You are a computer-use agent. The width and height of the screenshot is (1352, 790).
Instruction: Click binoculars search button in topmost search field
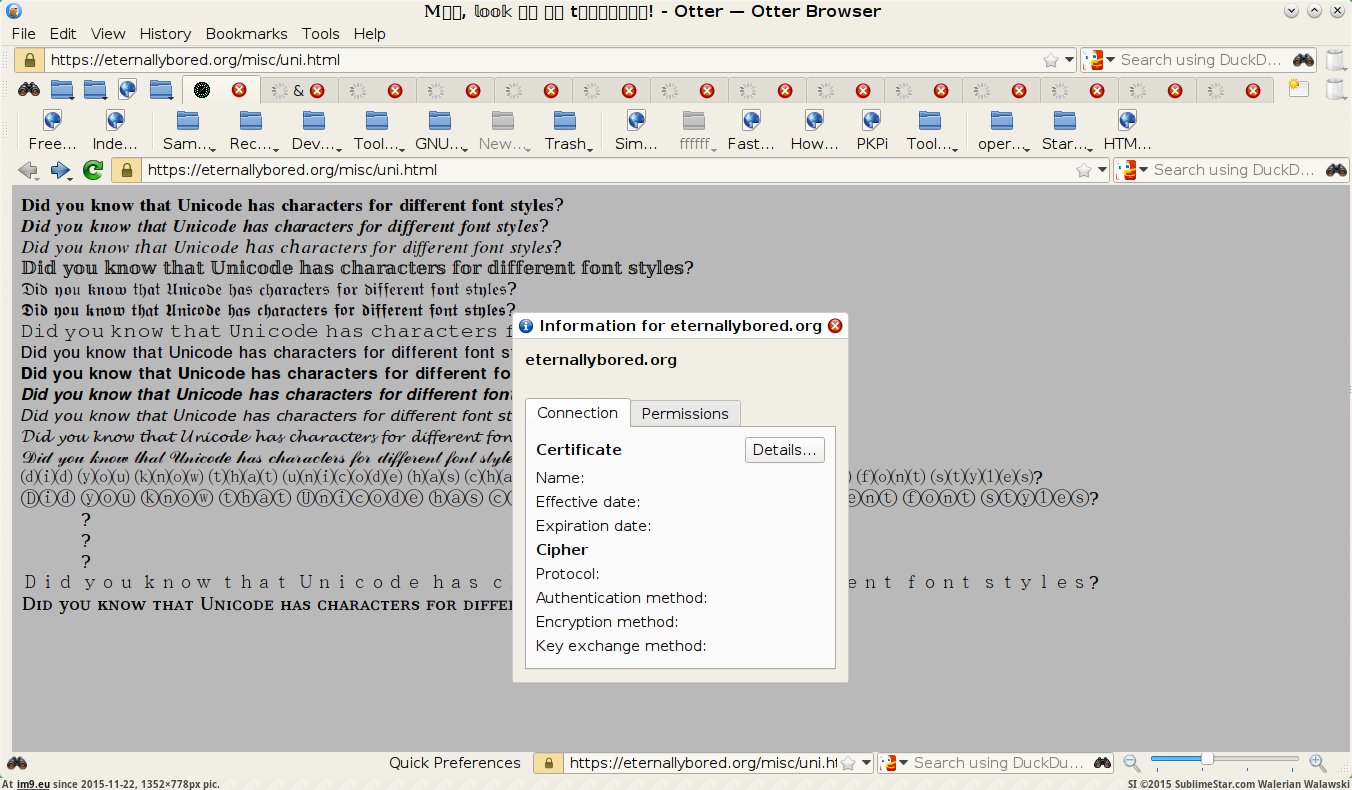point(1303,60)
